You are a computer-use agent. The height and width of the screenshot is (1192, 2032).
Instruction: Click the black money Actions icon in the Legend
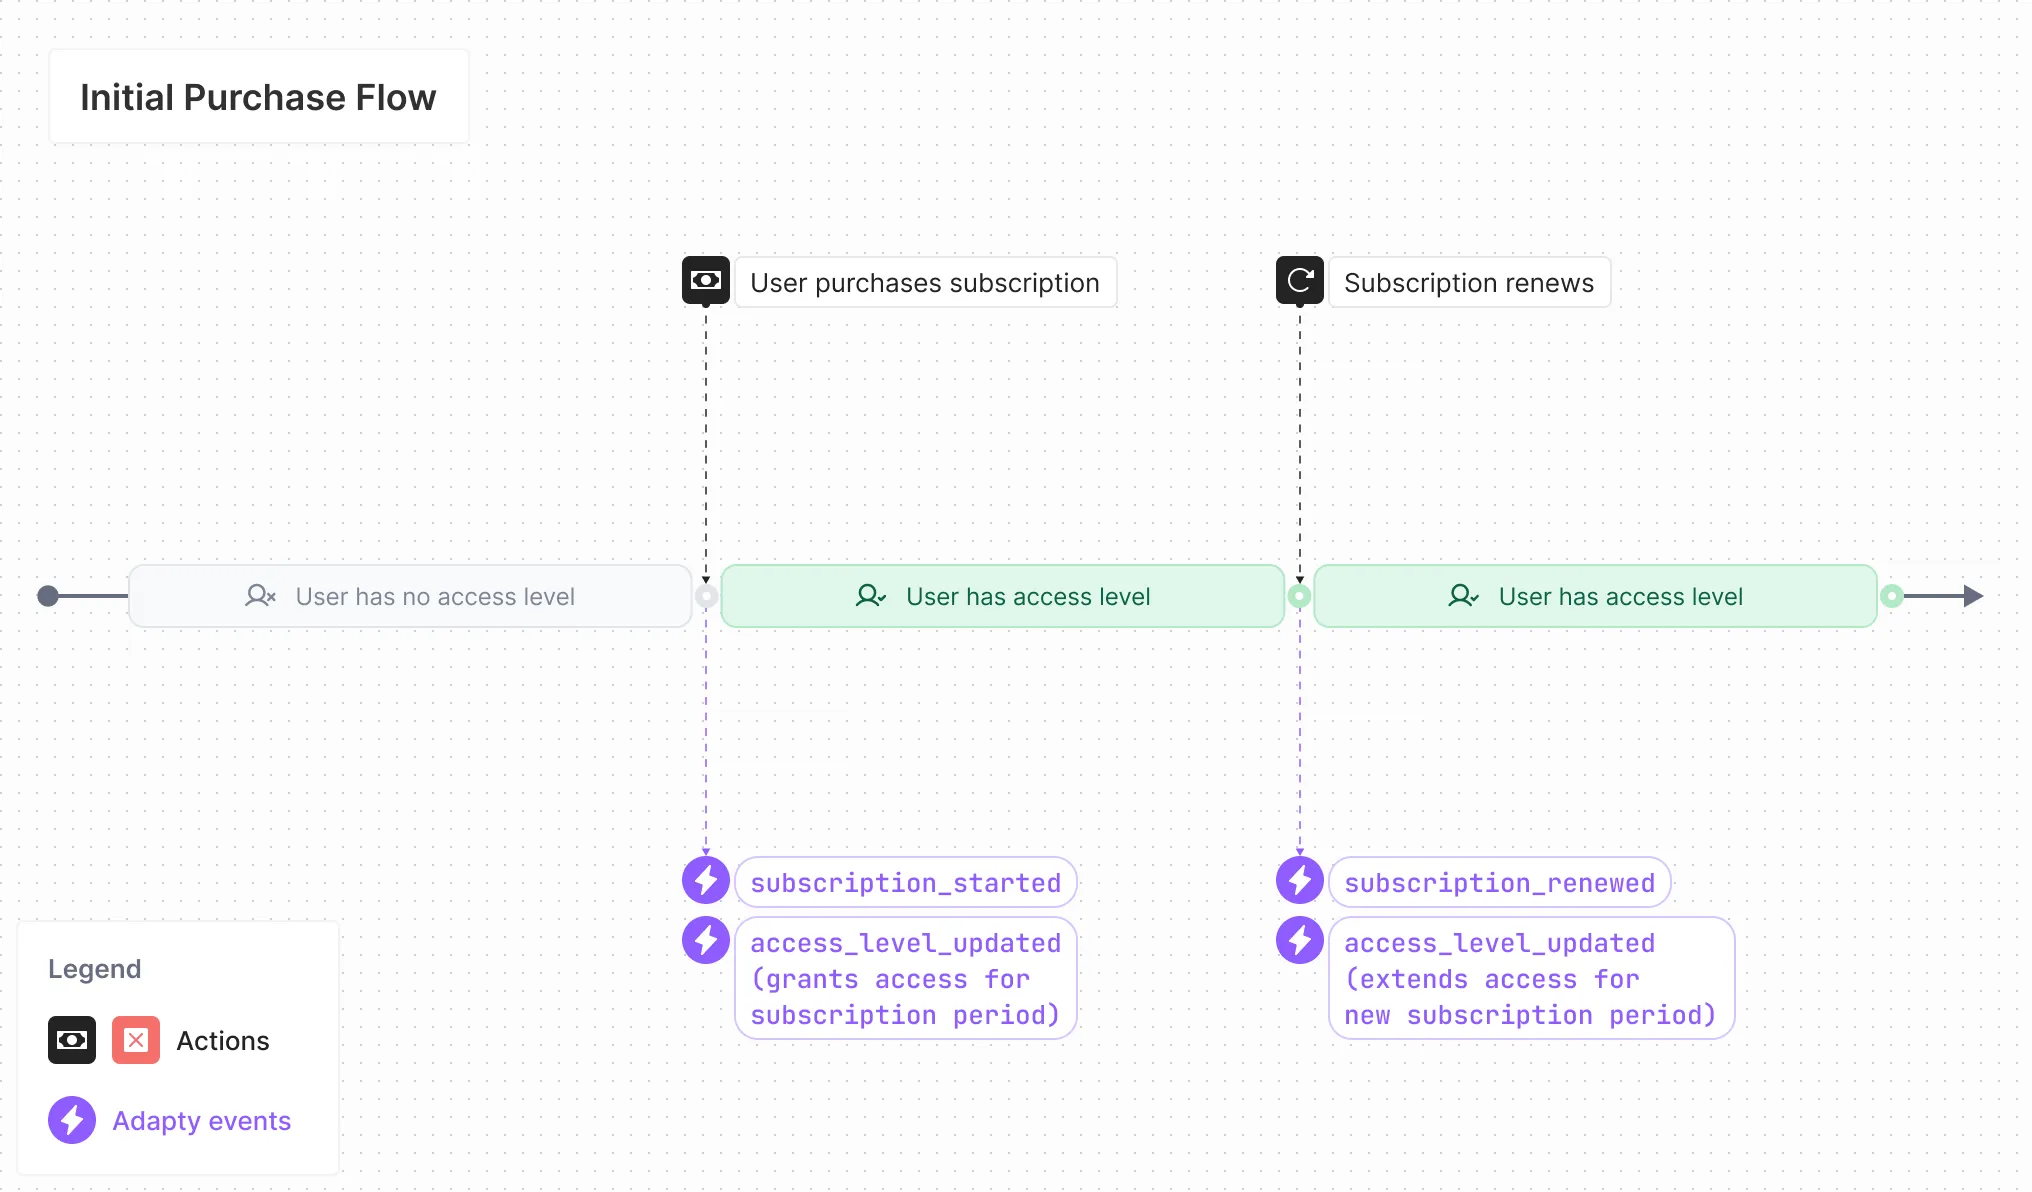click(71, 1040)
